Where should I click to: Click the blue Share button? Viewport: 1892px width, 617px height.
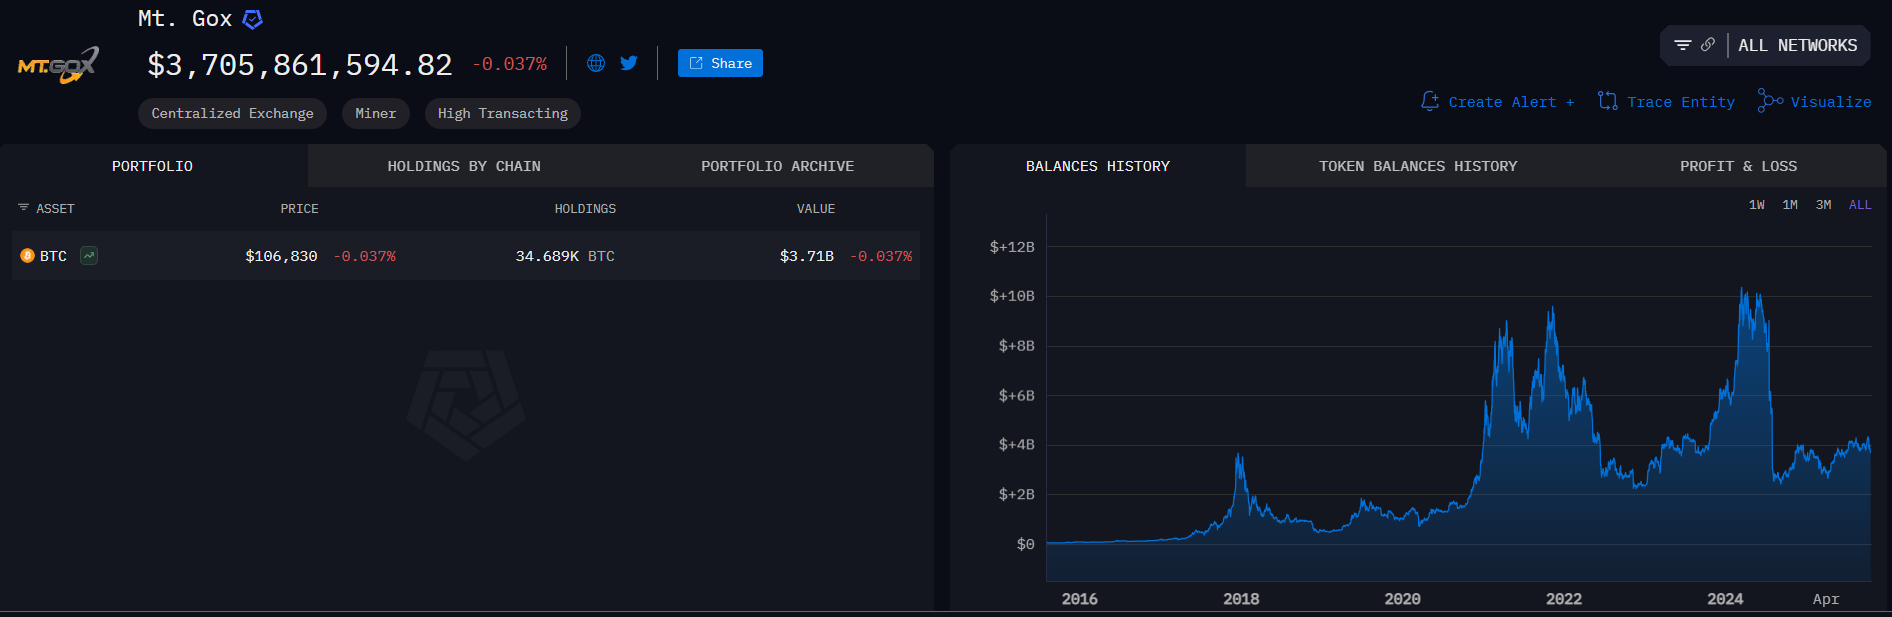(x=720, y=63)
